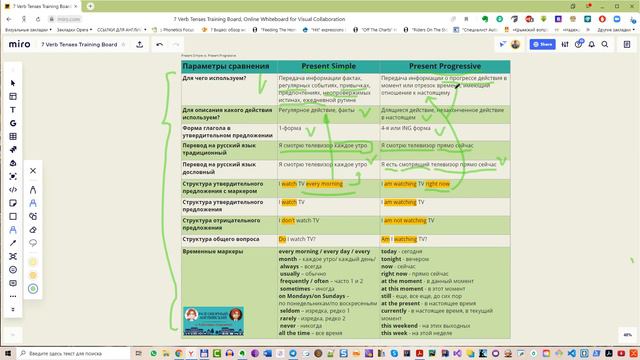
Task: Pick the light yellow pen color
Action: pos(33,262)
